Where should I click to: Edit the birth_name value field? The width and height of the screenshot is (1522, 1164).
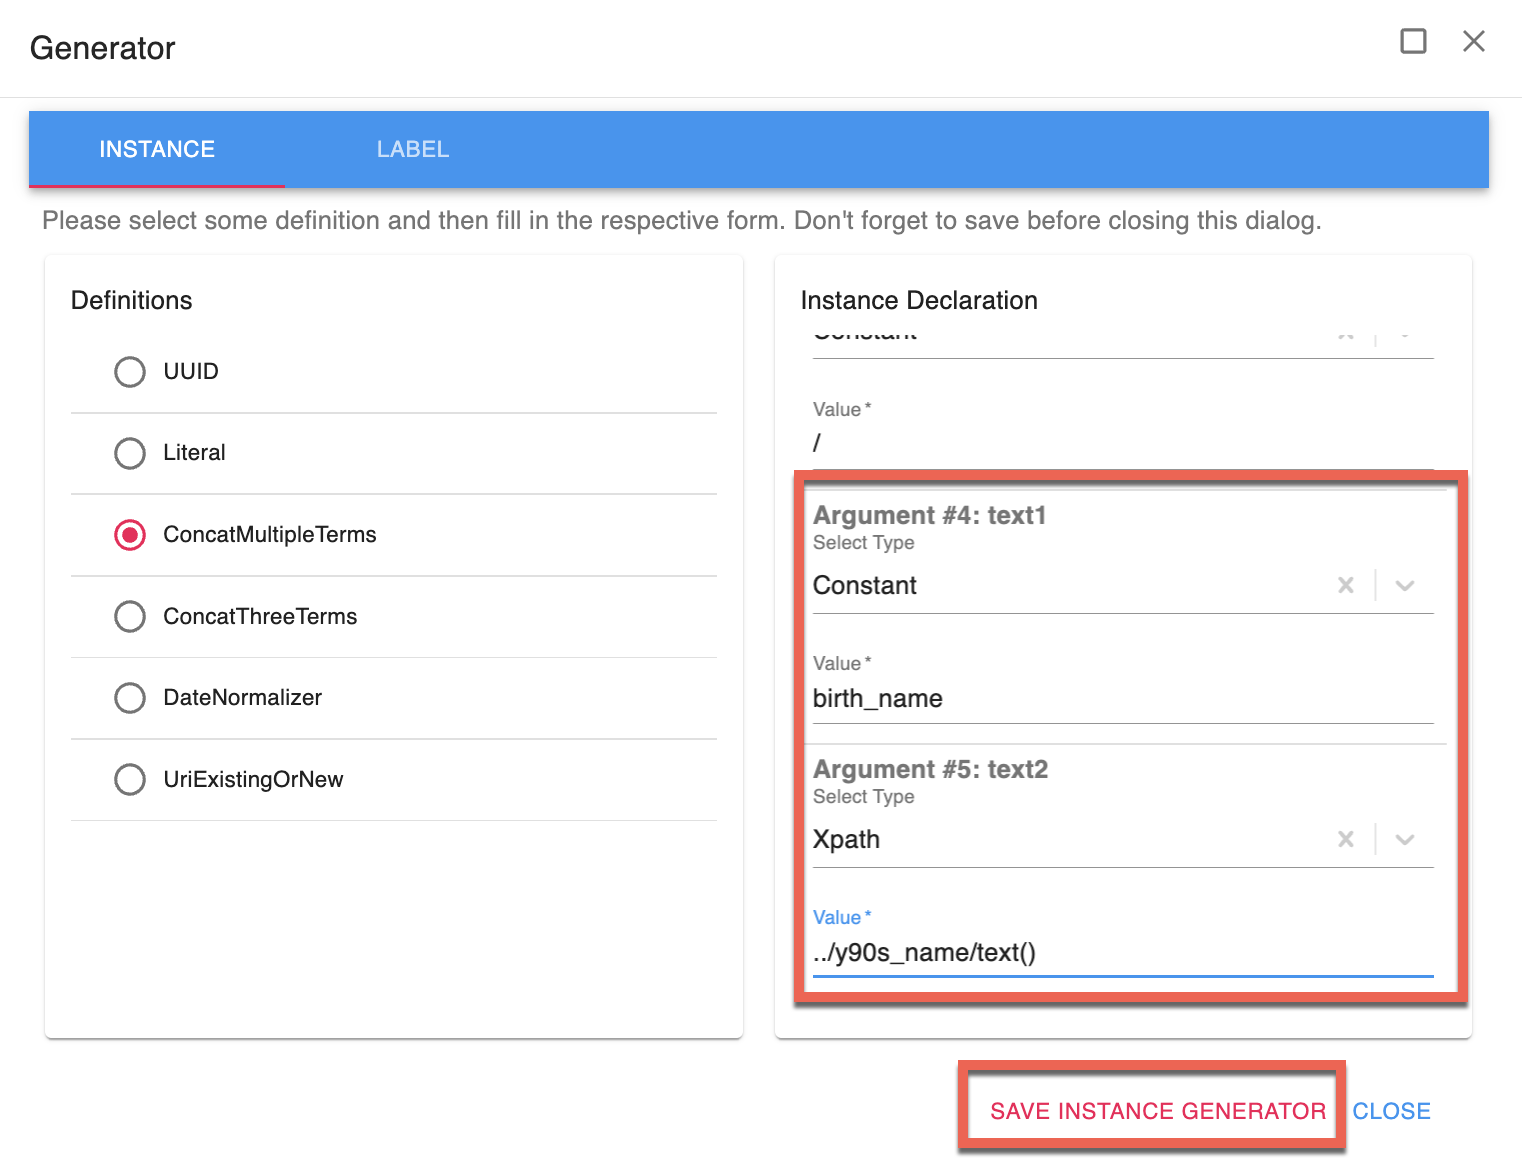(1120, 699)
